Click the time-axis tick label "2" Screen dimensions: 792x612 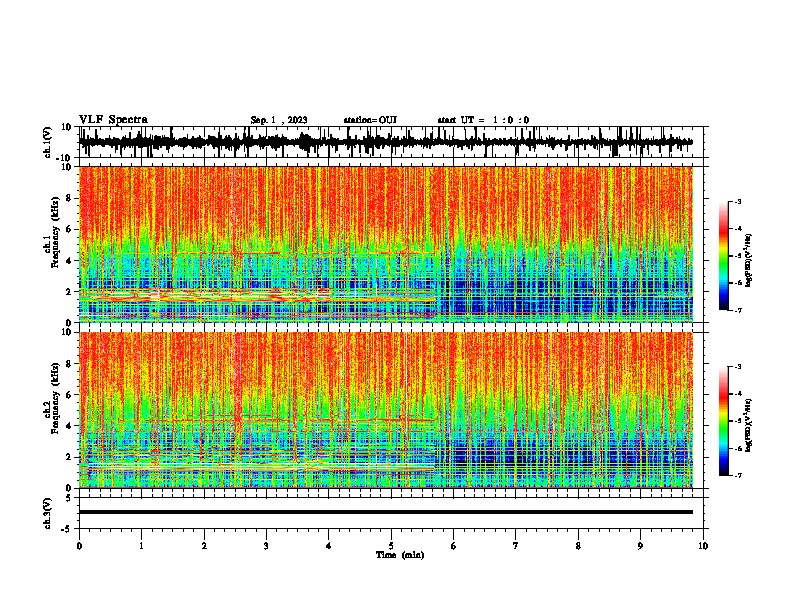[x=204, y=546]
